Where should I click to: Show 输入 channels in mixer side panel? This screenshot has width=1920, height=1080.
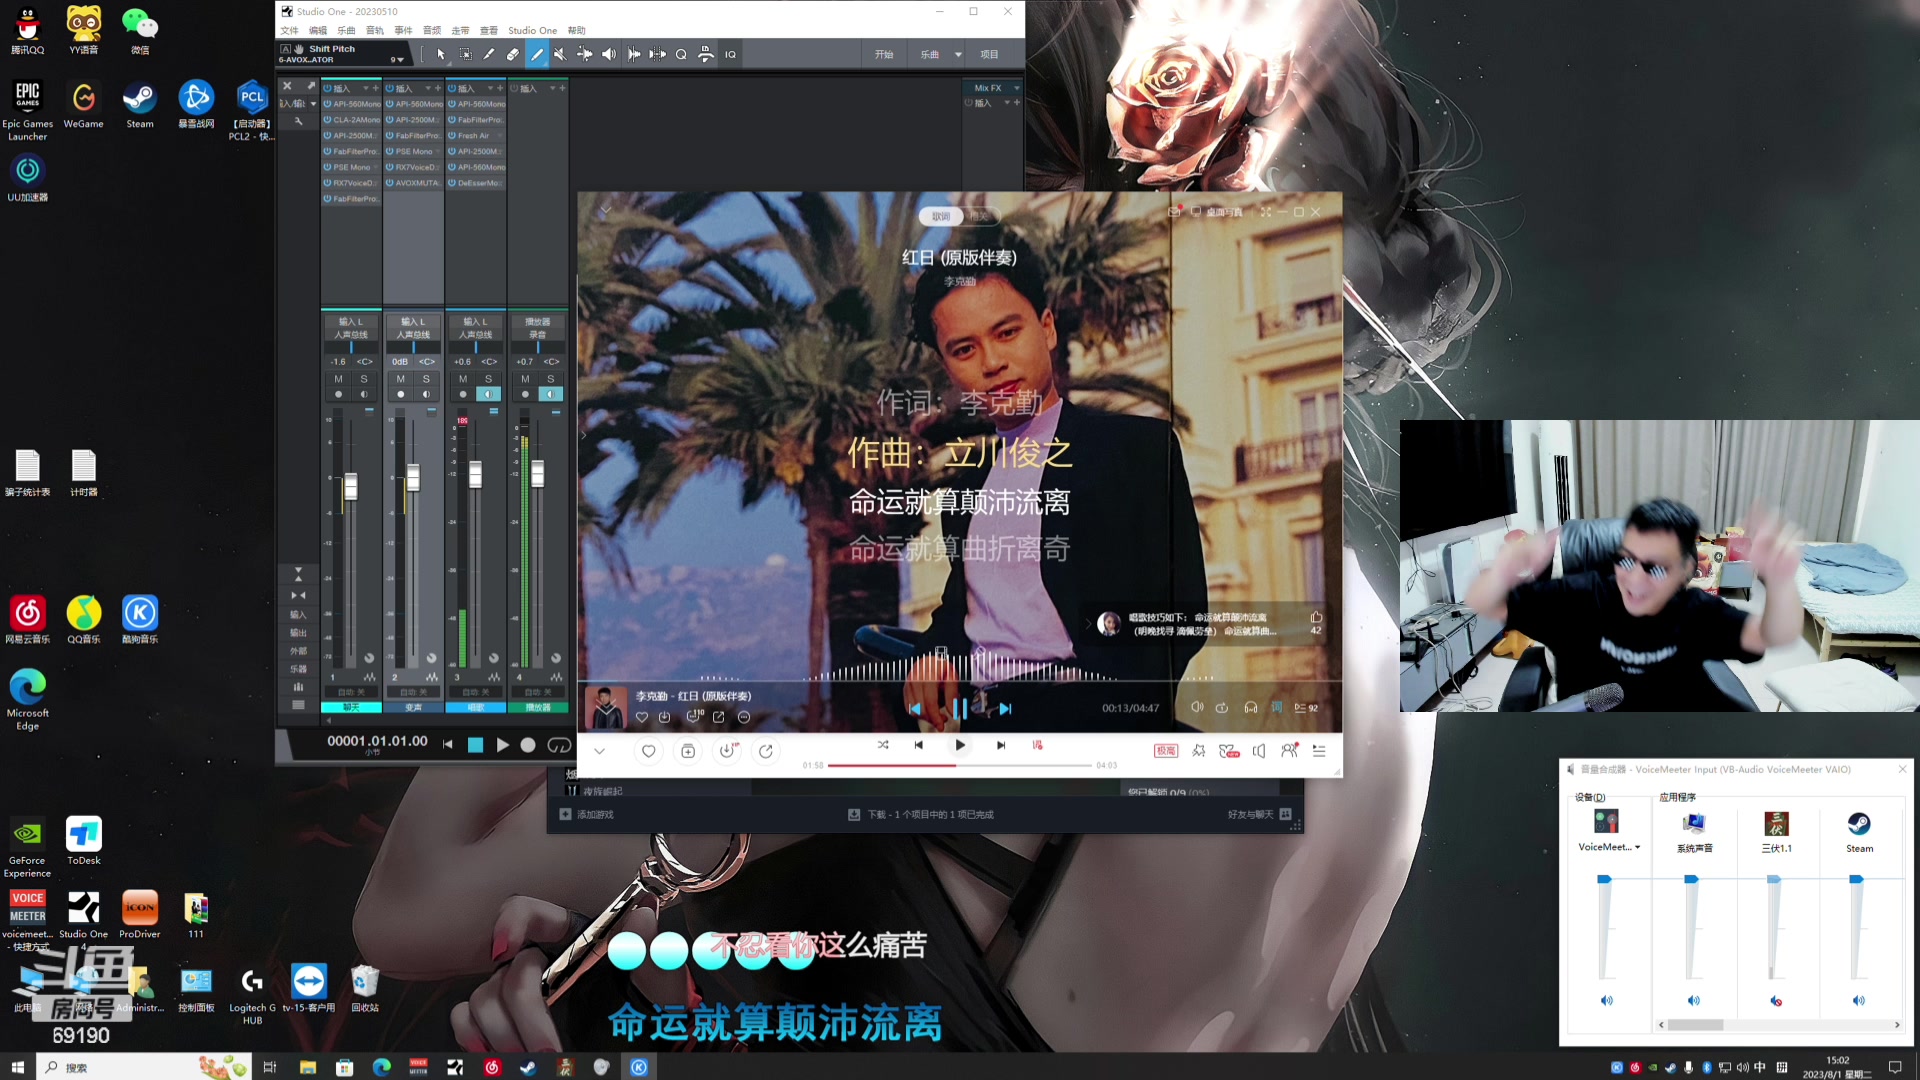[298, 615]
